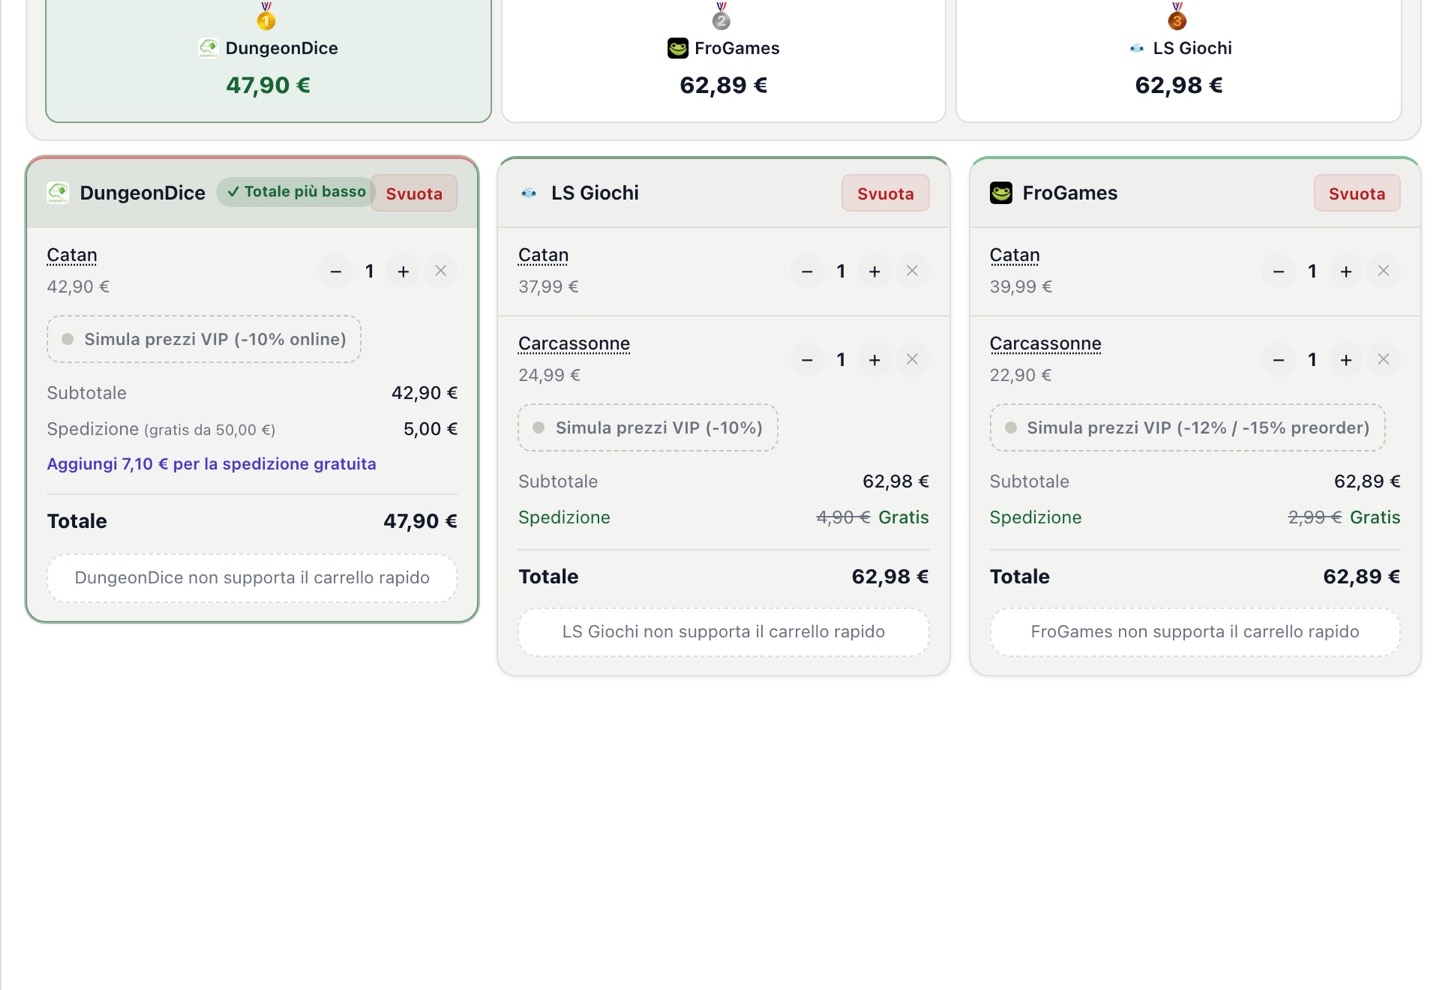
Task: Select DungeonDice first-place ranking card
Action: 268,60
